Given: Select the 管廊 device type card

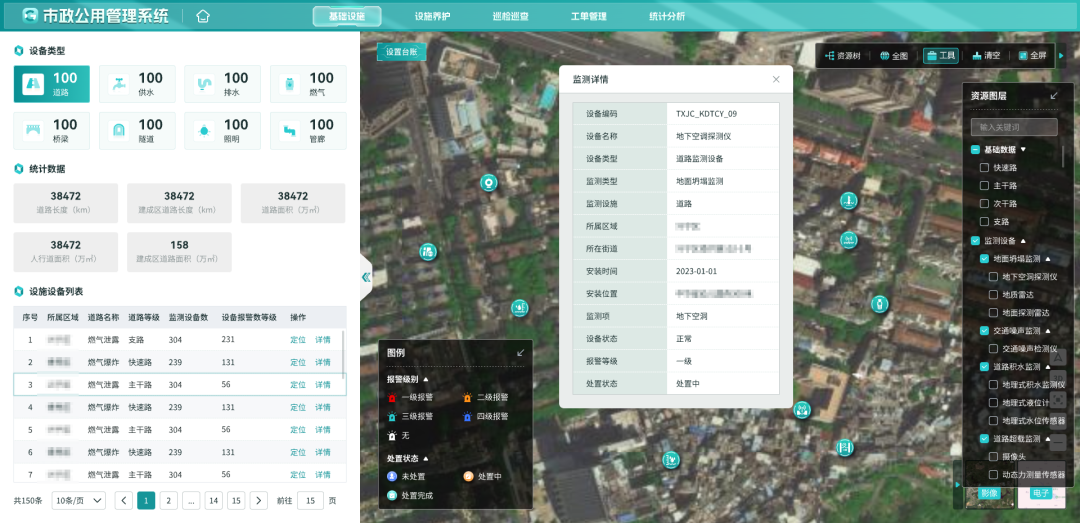Looking at the screenshot, I should coord(308,131).
